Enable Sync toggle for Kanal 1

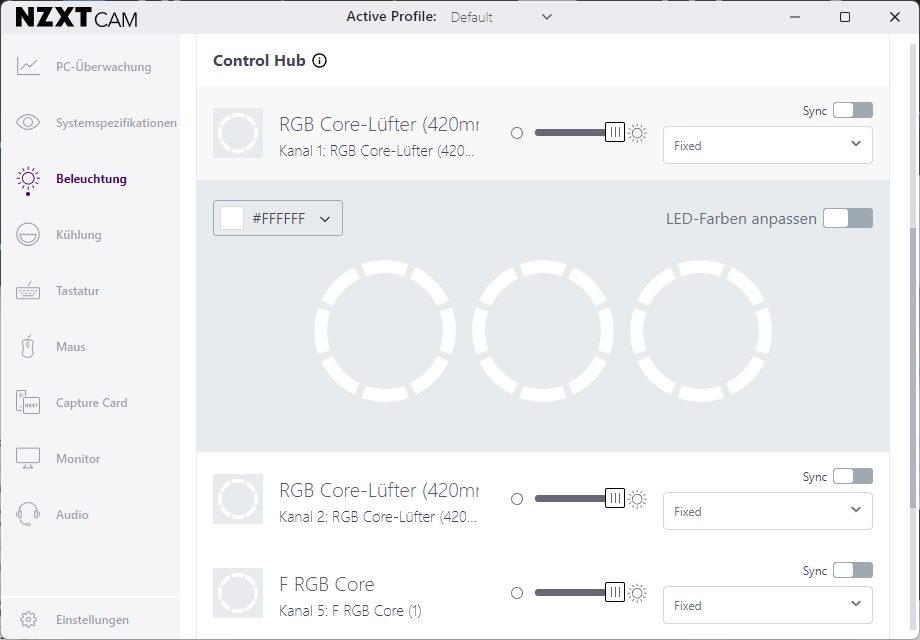(x=852, y=110)
